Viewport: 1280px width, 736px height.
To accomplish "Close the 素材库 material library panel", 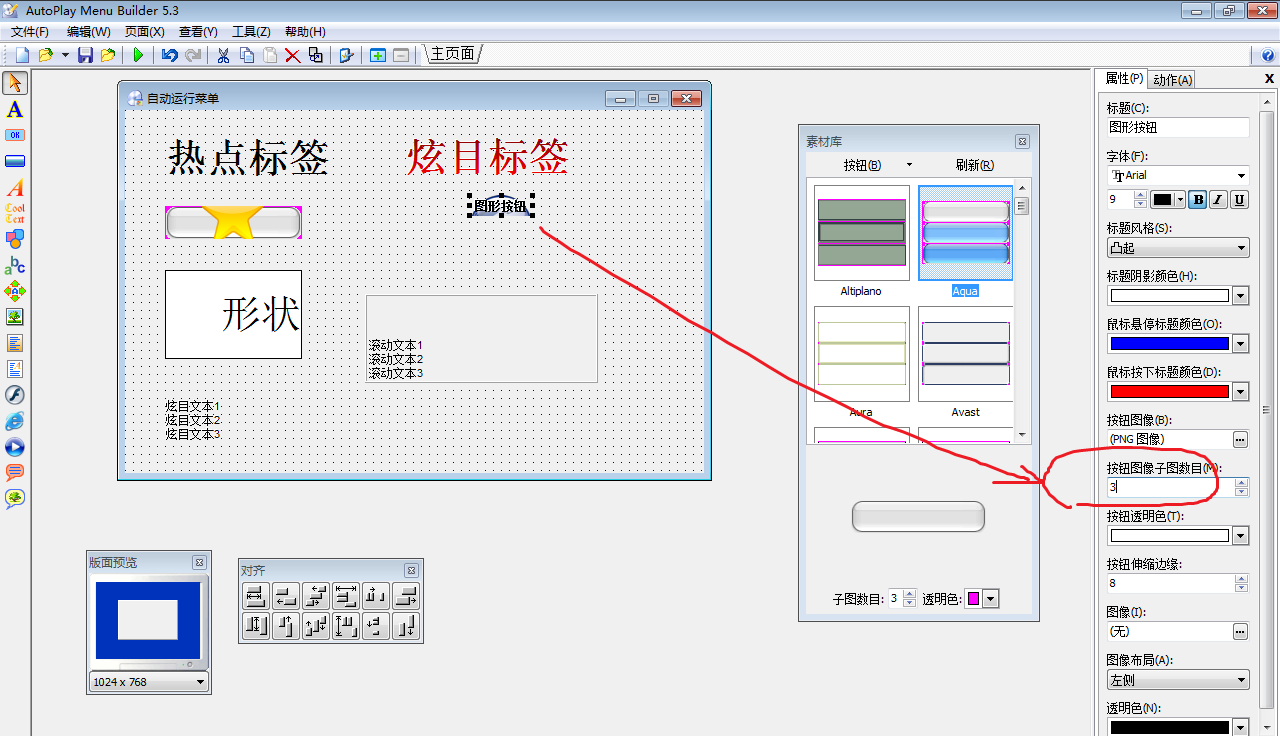I will coord(1022,142).
